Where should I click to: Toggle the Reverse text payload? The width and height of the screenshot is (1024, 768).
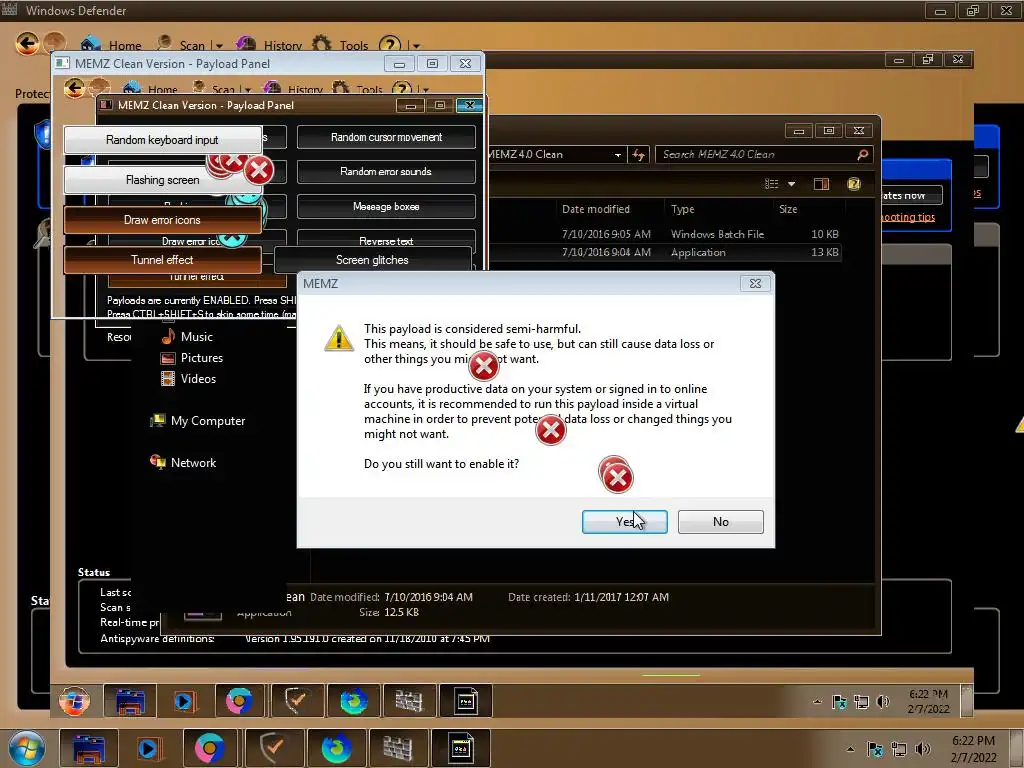coord(386,239)
